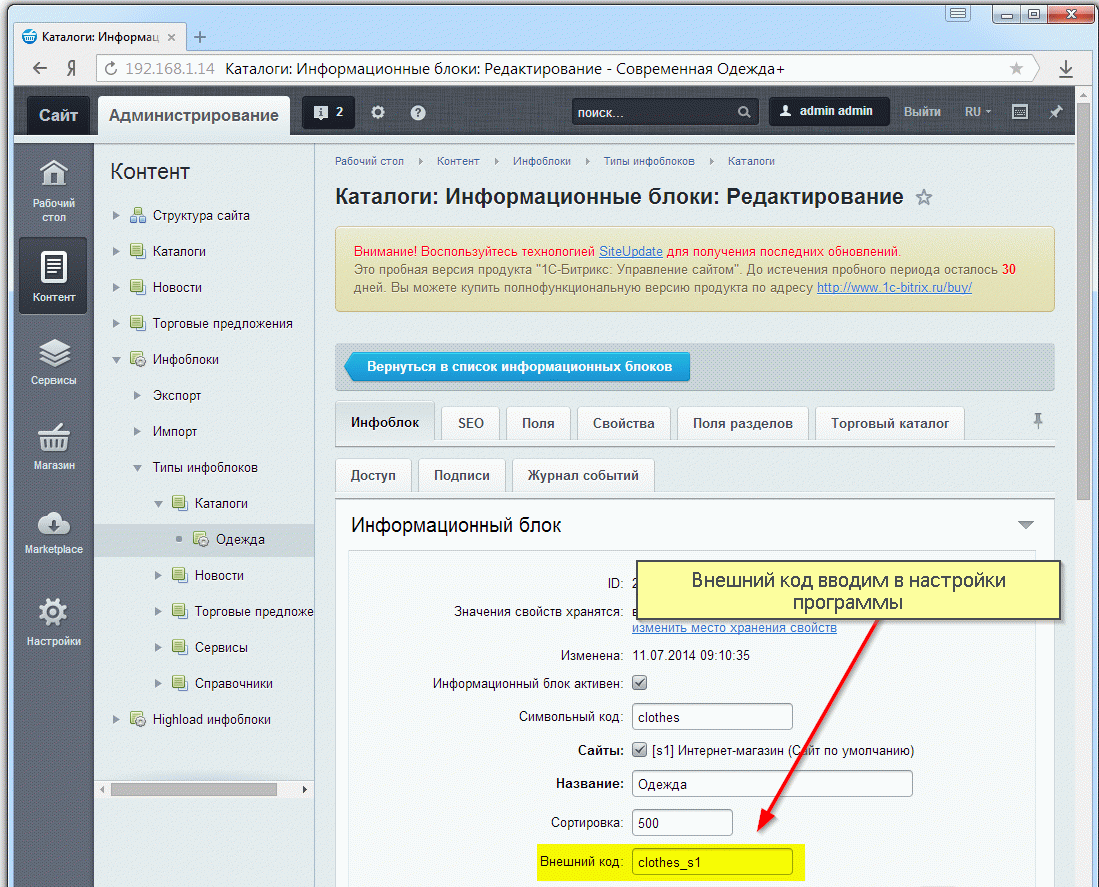Collapse Типы инфоблоков node

coord(137,467)
